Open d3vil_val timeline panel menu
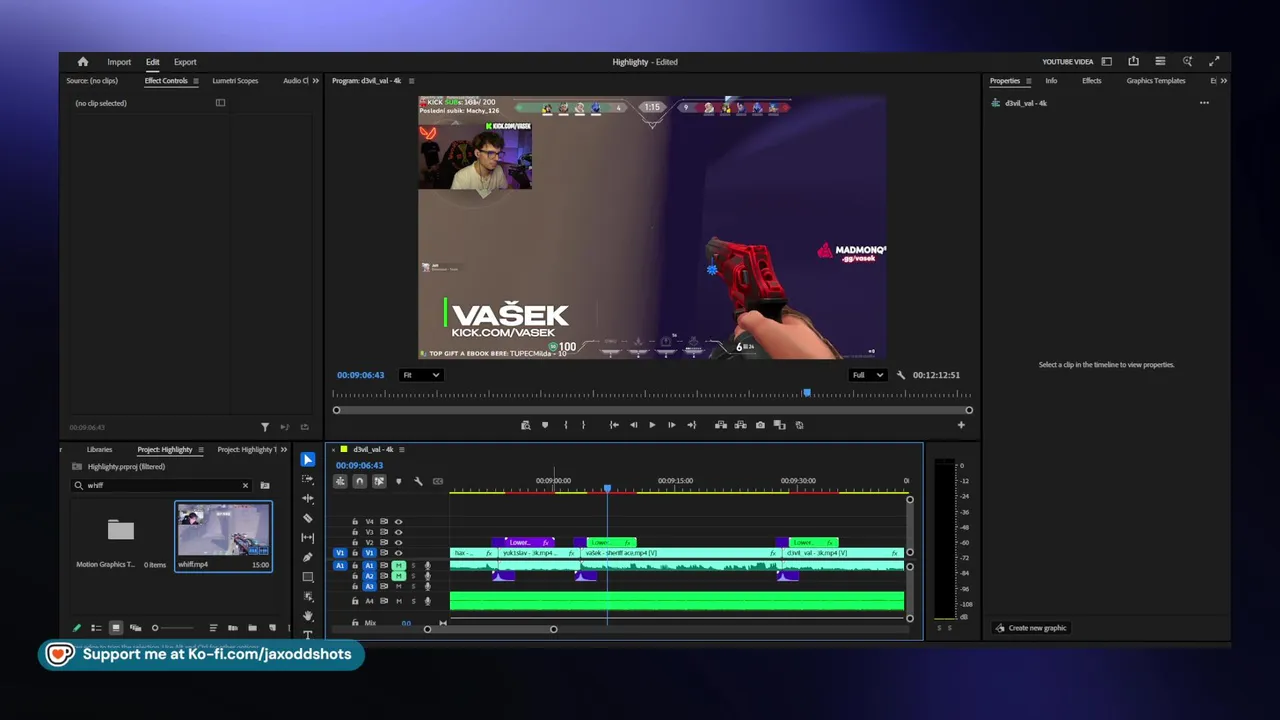This screenshot has height=720, width=1280. click(402, 450)
